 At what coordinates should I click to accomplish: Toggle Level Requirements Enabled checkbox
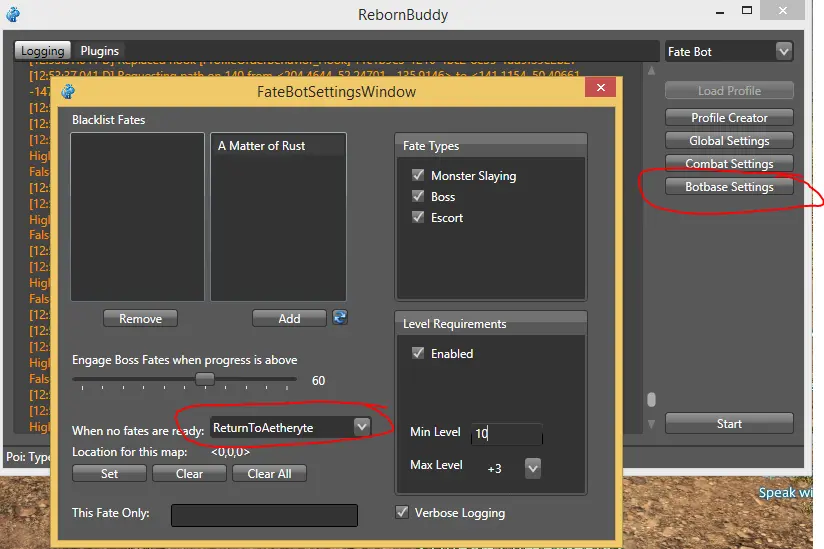point(418,353)
